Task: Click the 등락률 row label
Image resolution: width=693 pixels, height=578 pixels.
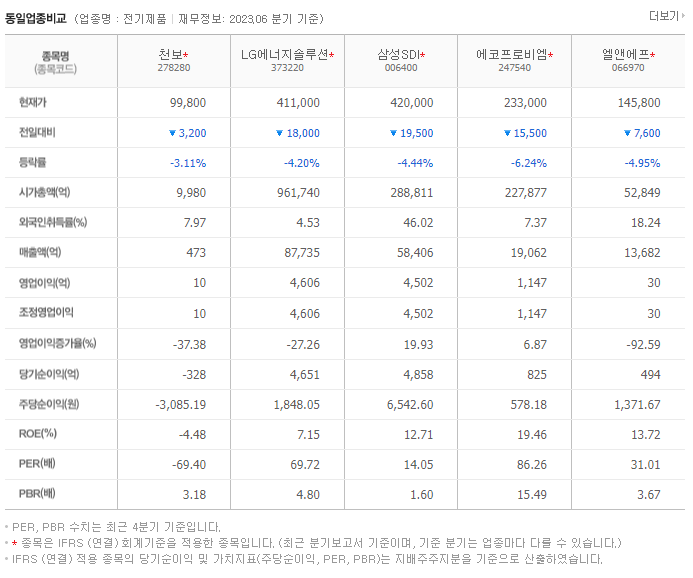Action: coord(32,162)
